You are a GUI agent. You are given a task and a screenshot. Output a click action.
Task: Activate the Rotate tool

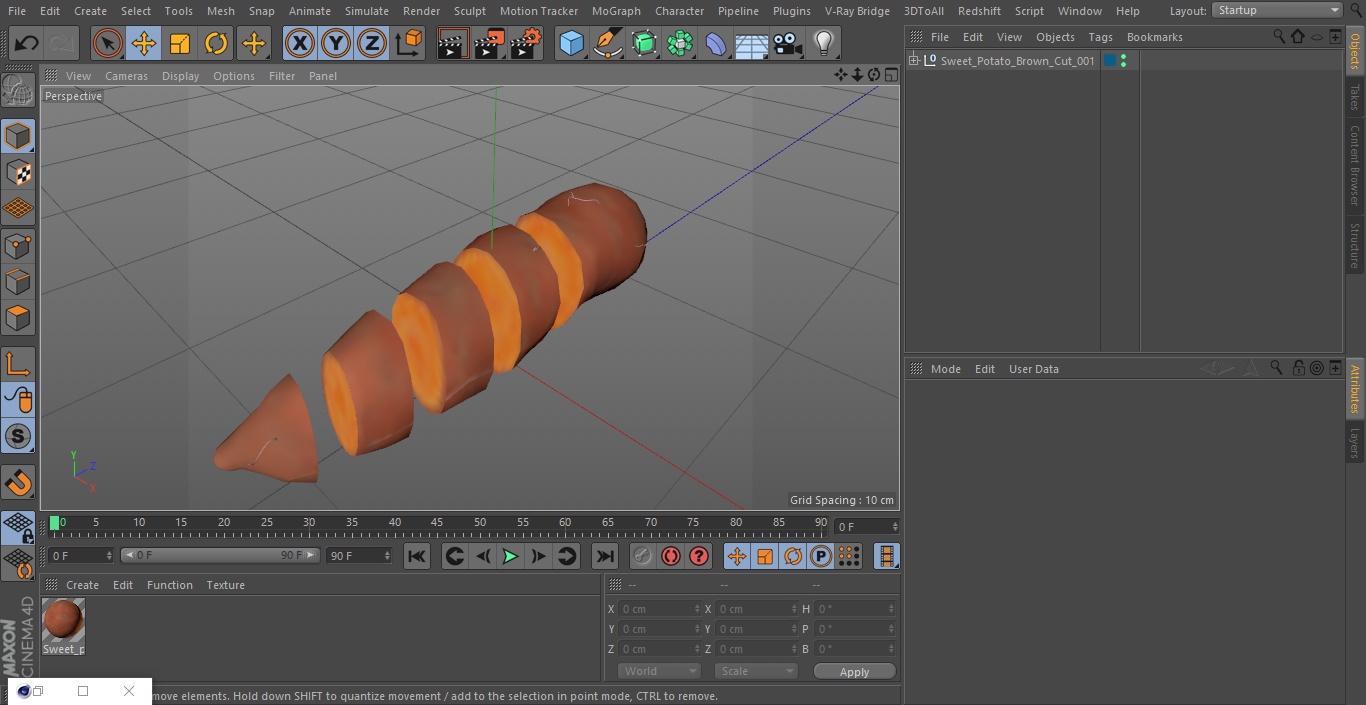[x=216, y=44]
